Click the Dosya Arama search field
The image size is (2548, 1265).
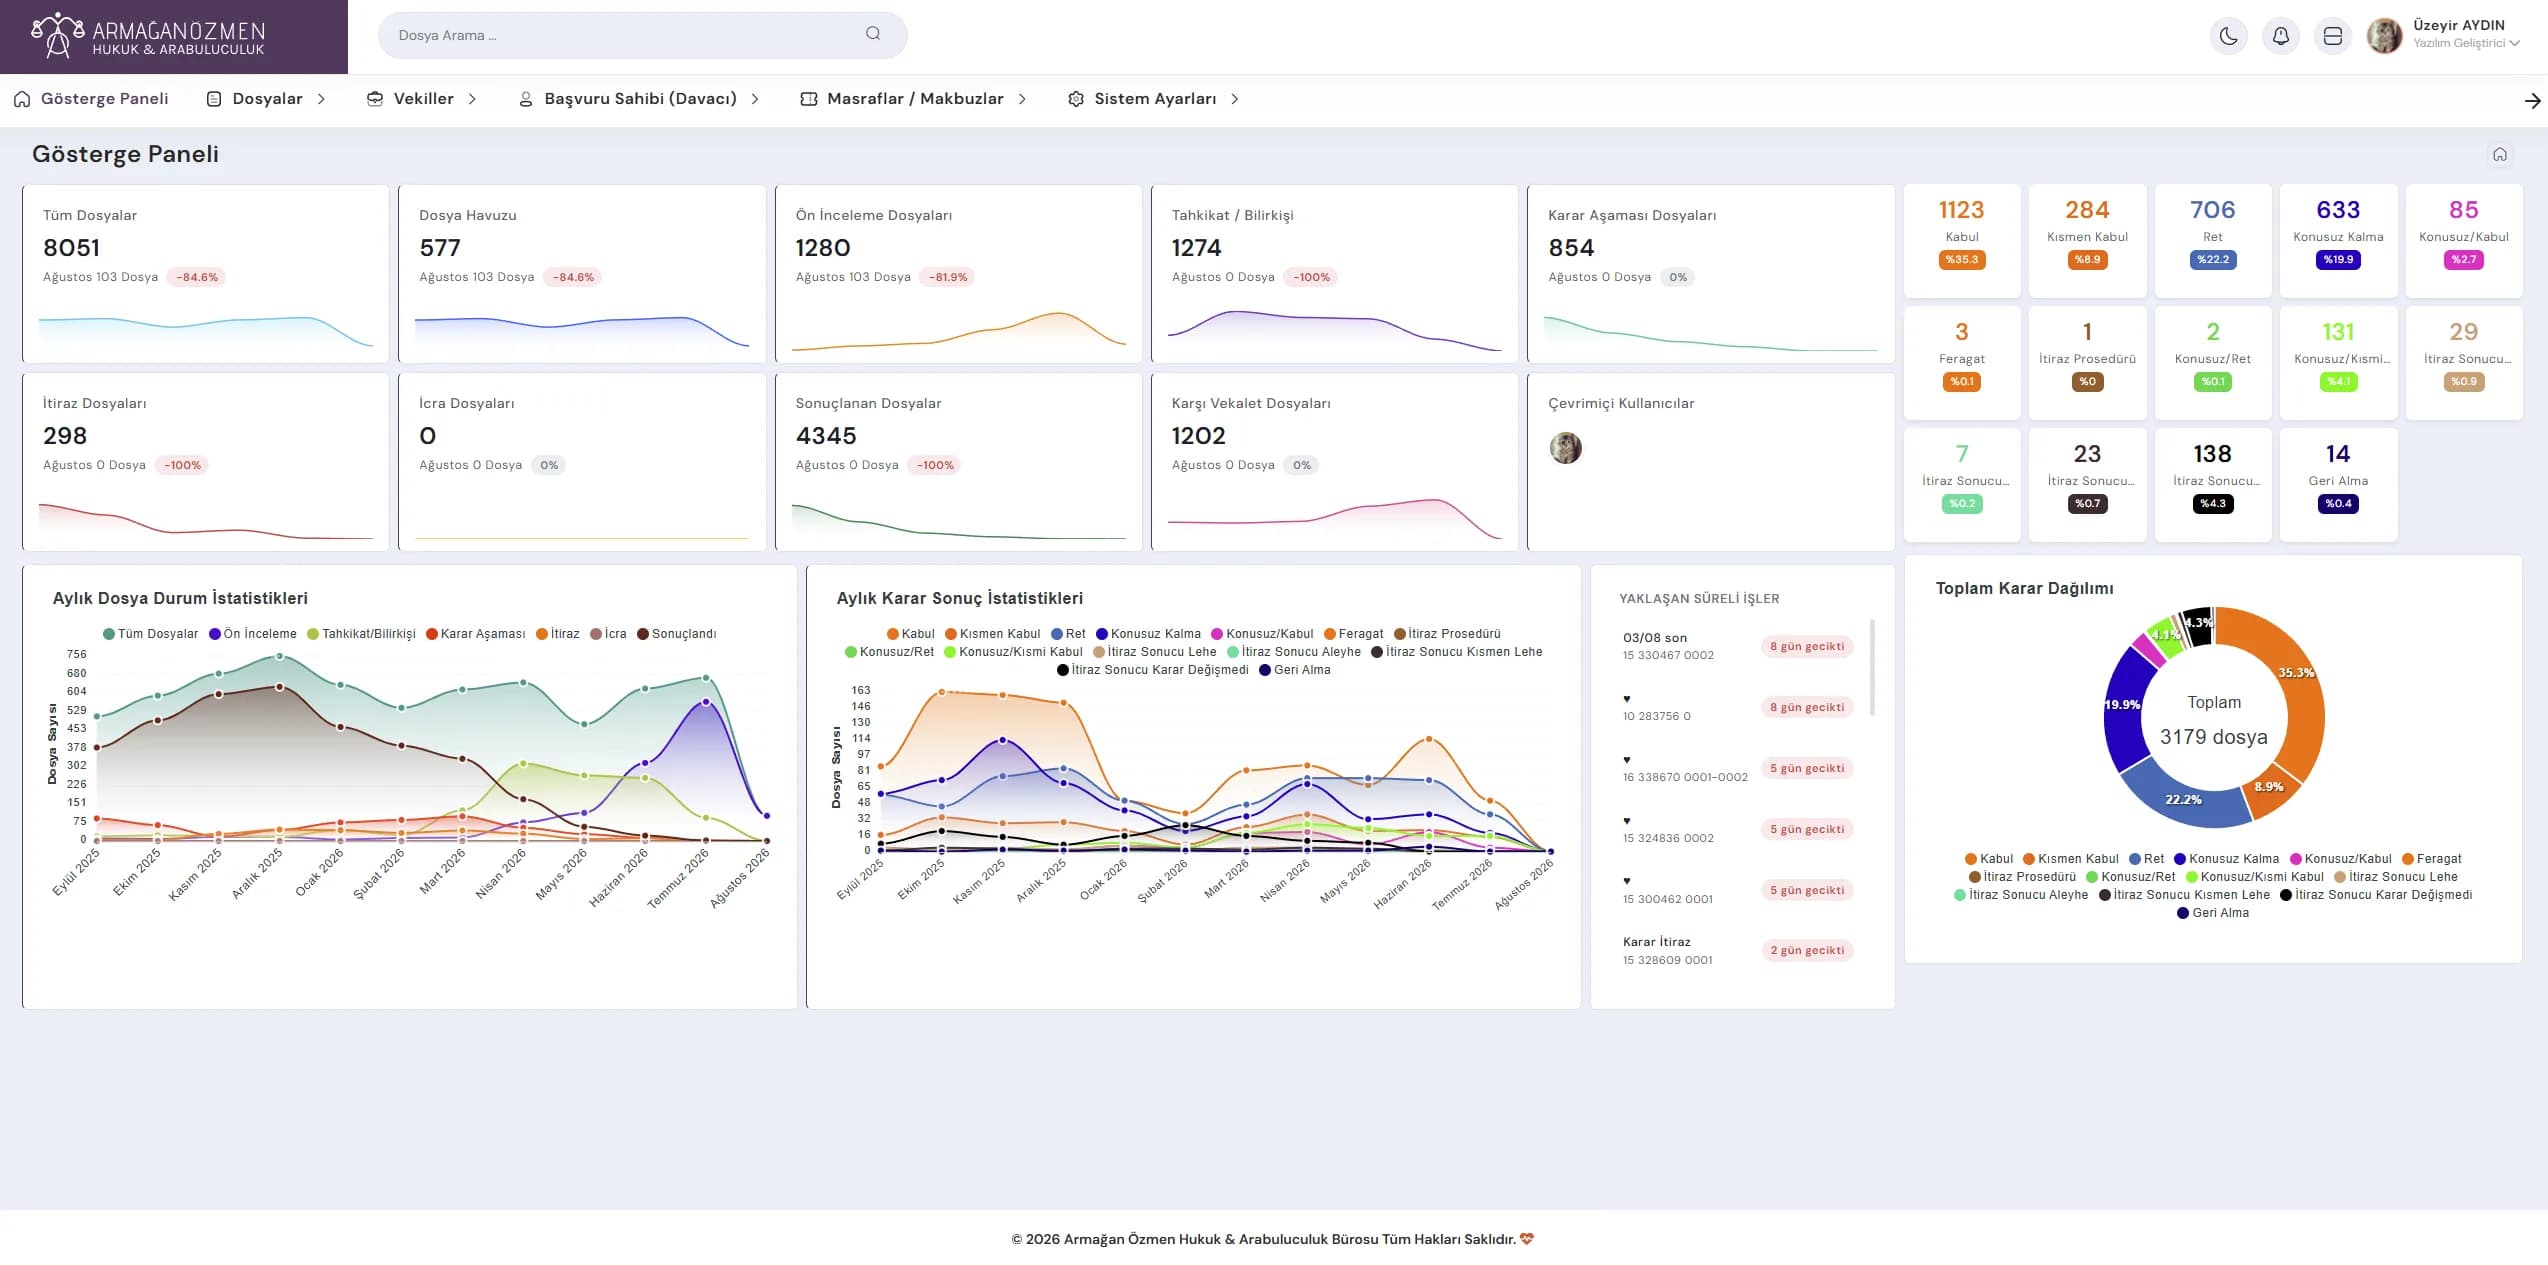coord(642,35)
